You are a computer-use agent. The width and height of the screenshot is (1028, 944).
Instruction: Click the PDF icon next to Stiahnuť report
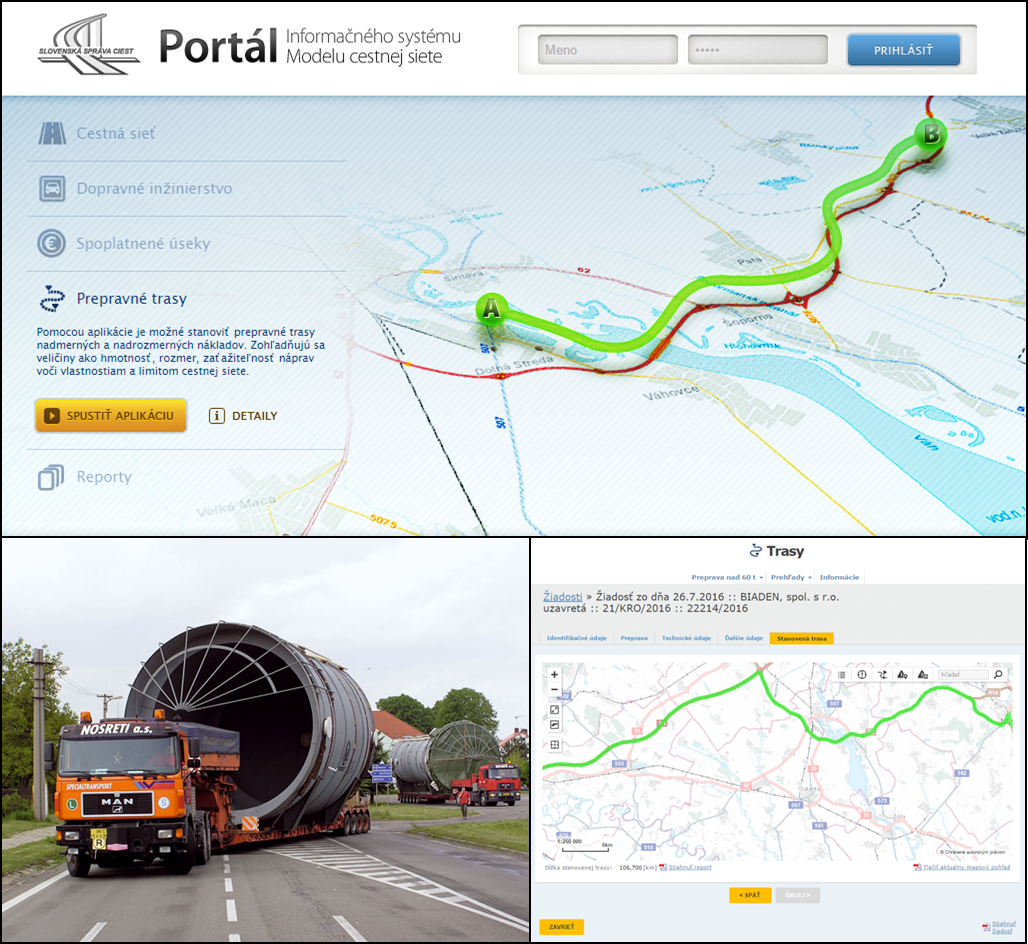pyautogui.click(x=663, y=867)
